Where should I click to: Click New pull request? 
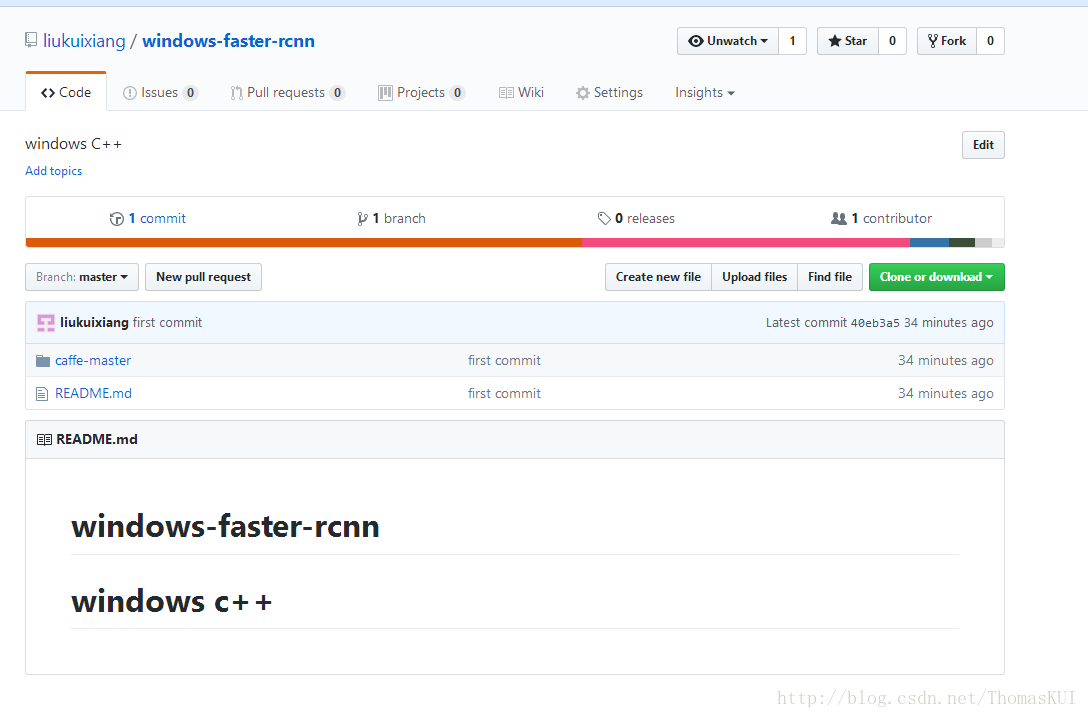pyautogui.click(x=203, y=277)
